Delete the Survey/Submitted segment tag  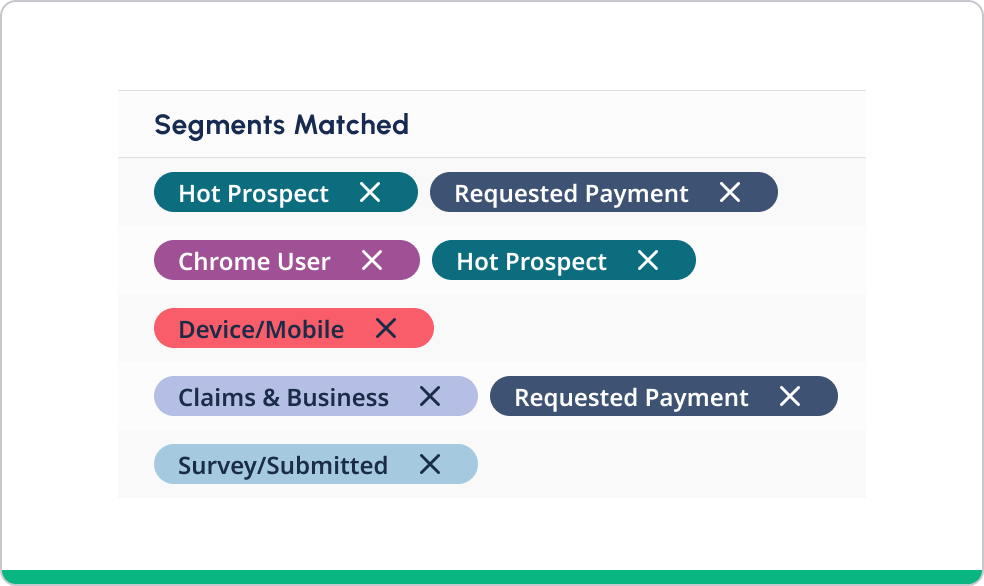pos(430,464)
